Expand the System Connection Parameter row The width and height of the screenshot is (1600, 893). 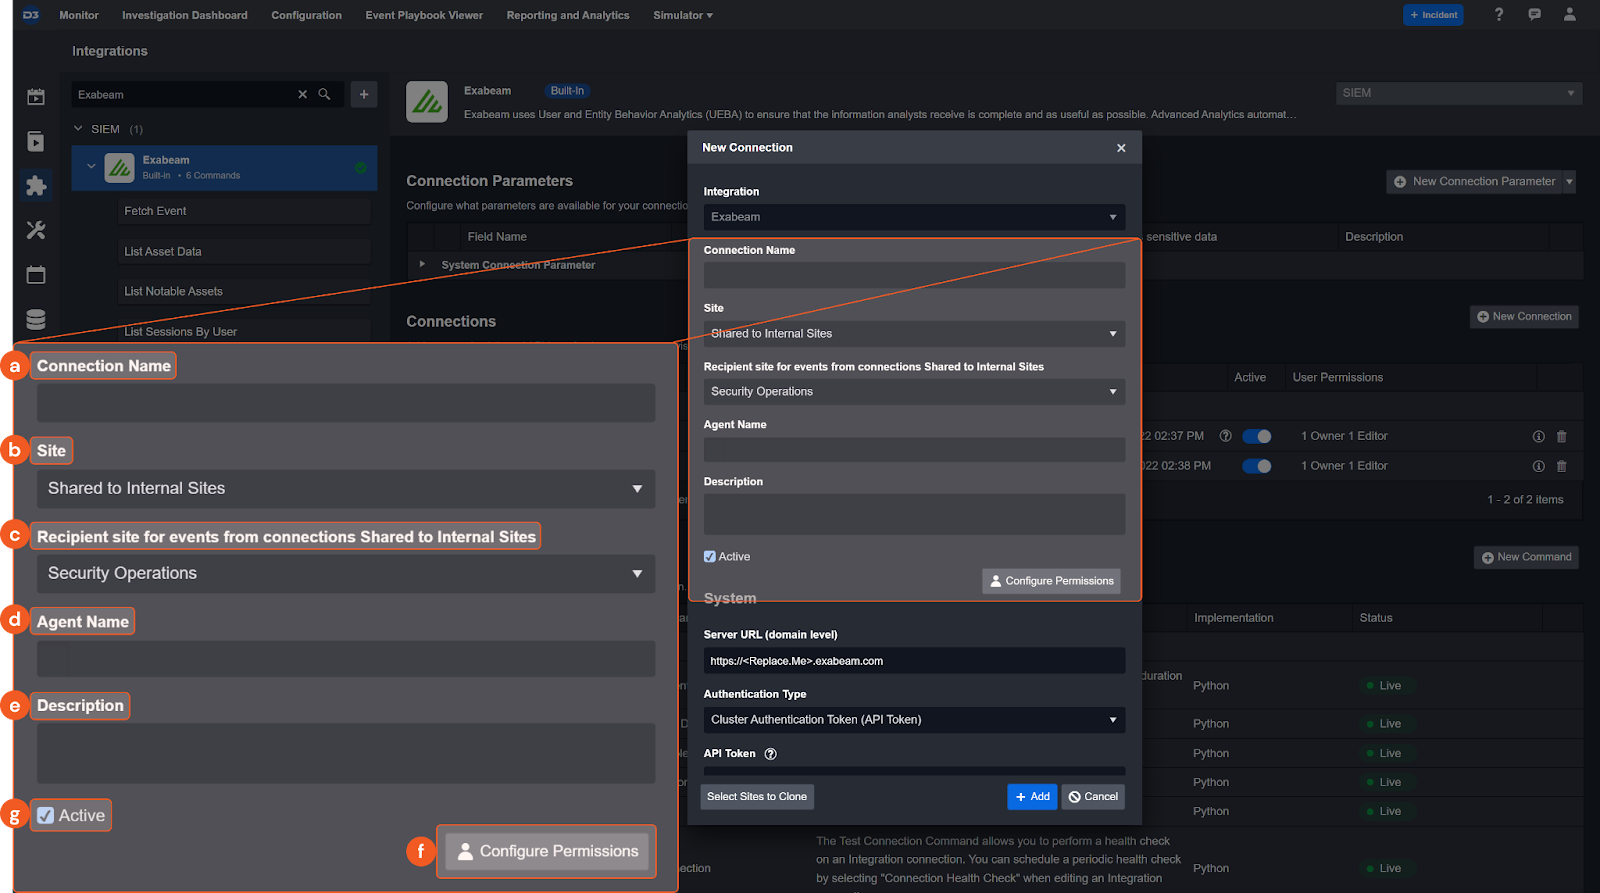(x=422, y=265)
